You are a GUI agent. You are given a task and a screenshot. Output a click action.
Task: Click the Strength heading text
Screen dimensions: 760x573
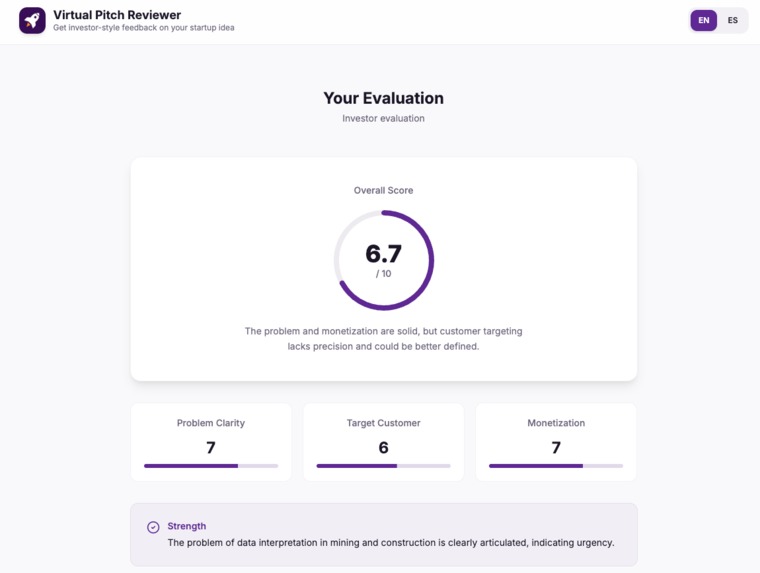point(187,526)
